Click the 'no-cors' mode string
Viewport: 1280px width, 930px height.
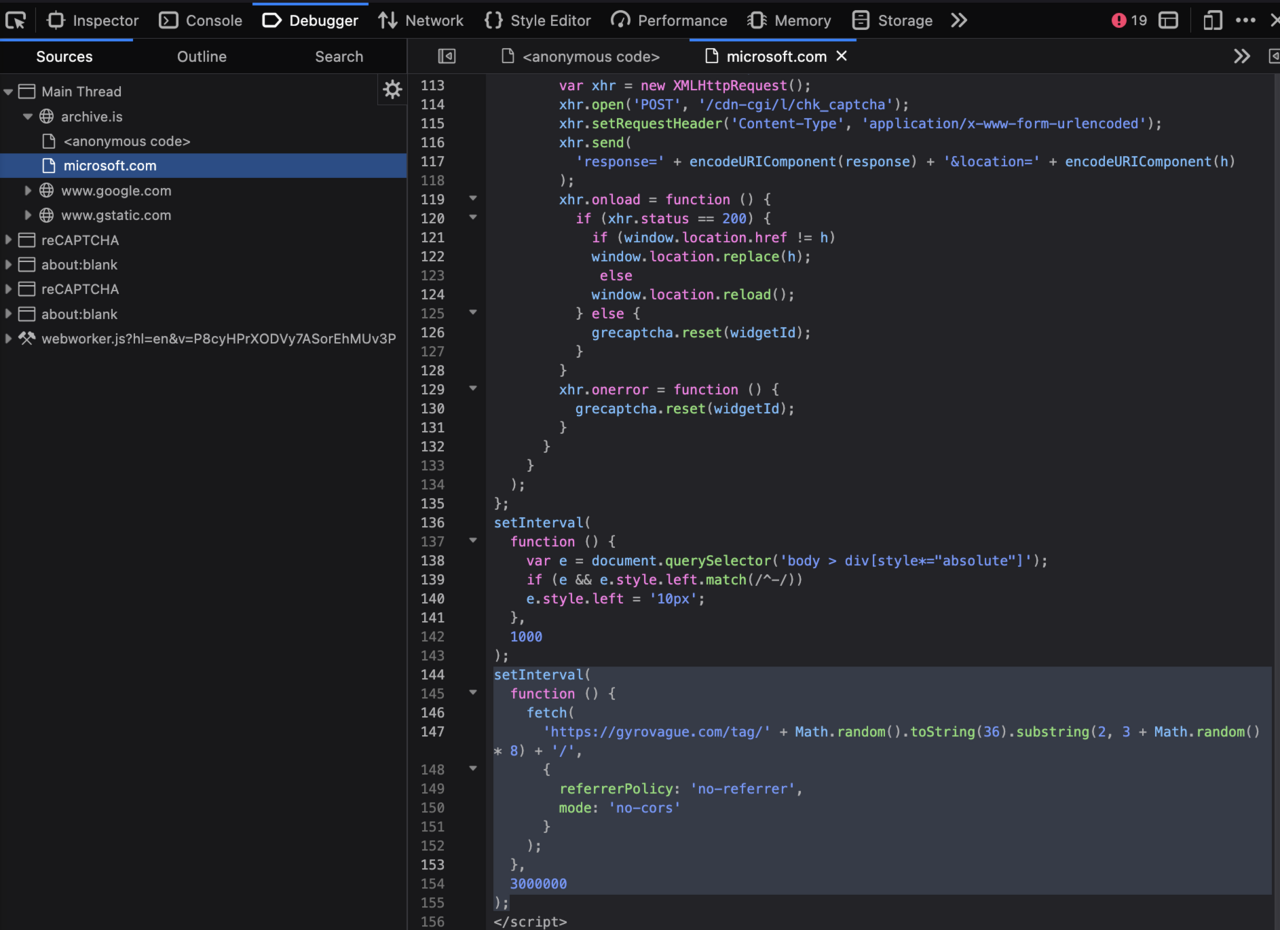[x=644, y=808]
